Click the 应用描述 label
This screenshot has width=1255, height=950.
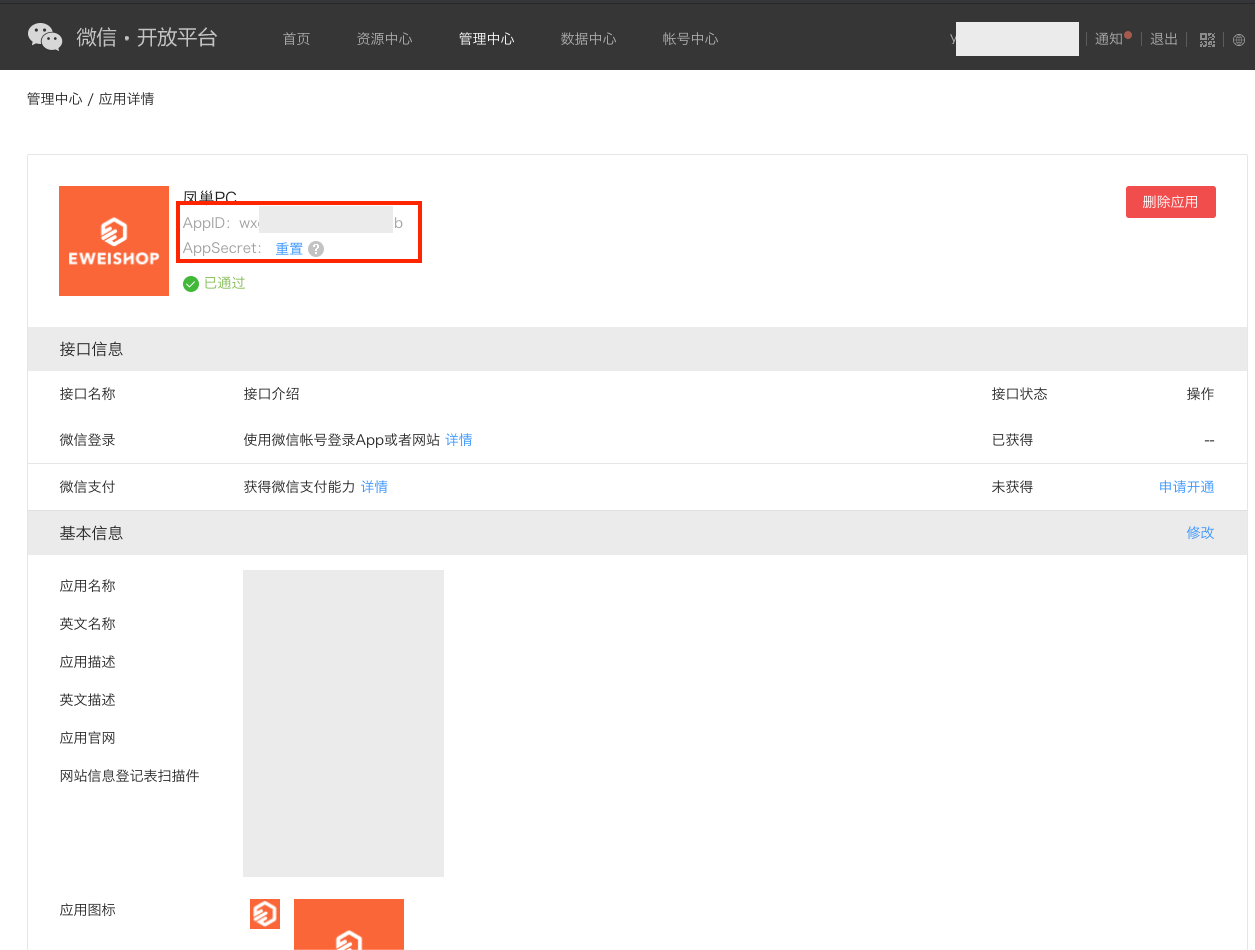pyautogui.click(x=88, y=662)
